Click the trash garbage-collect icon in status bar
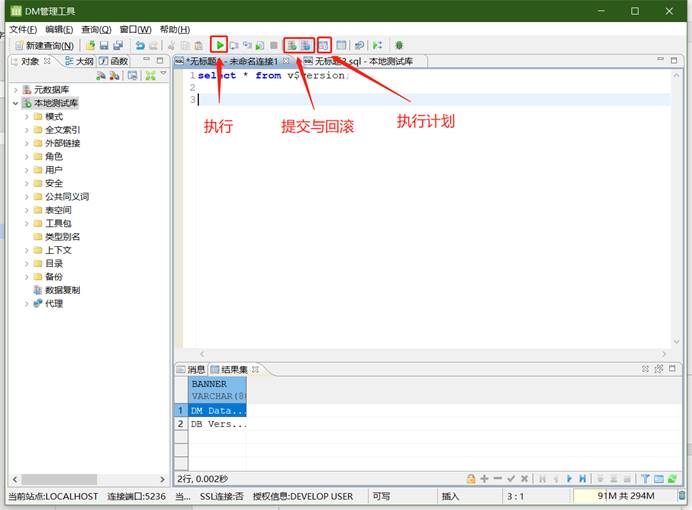This screenshot has width=692, height=510. click(x=682, y=496)
